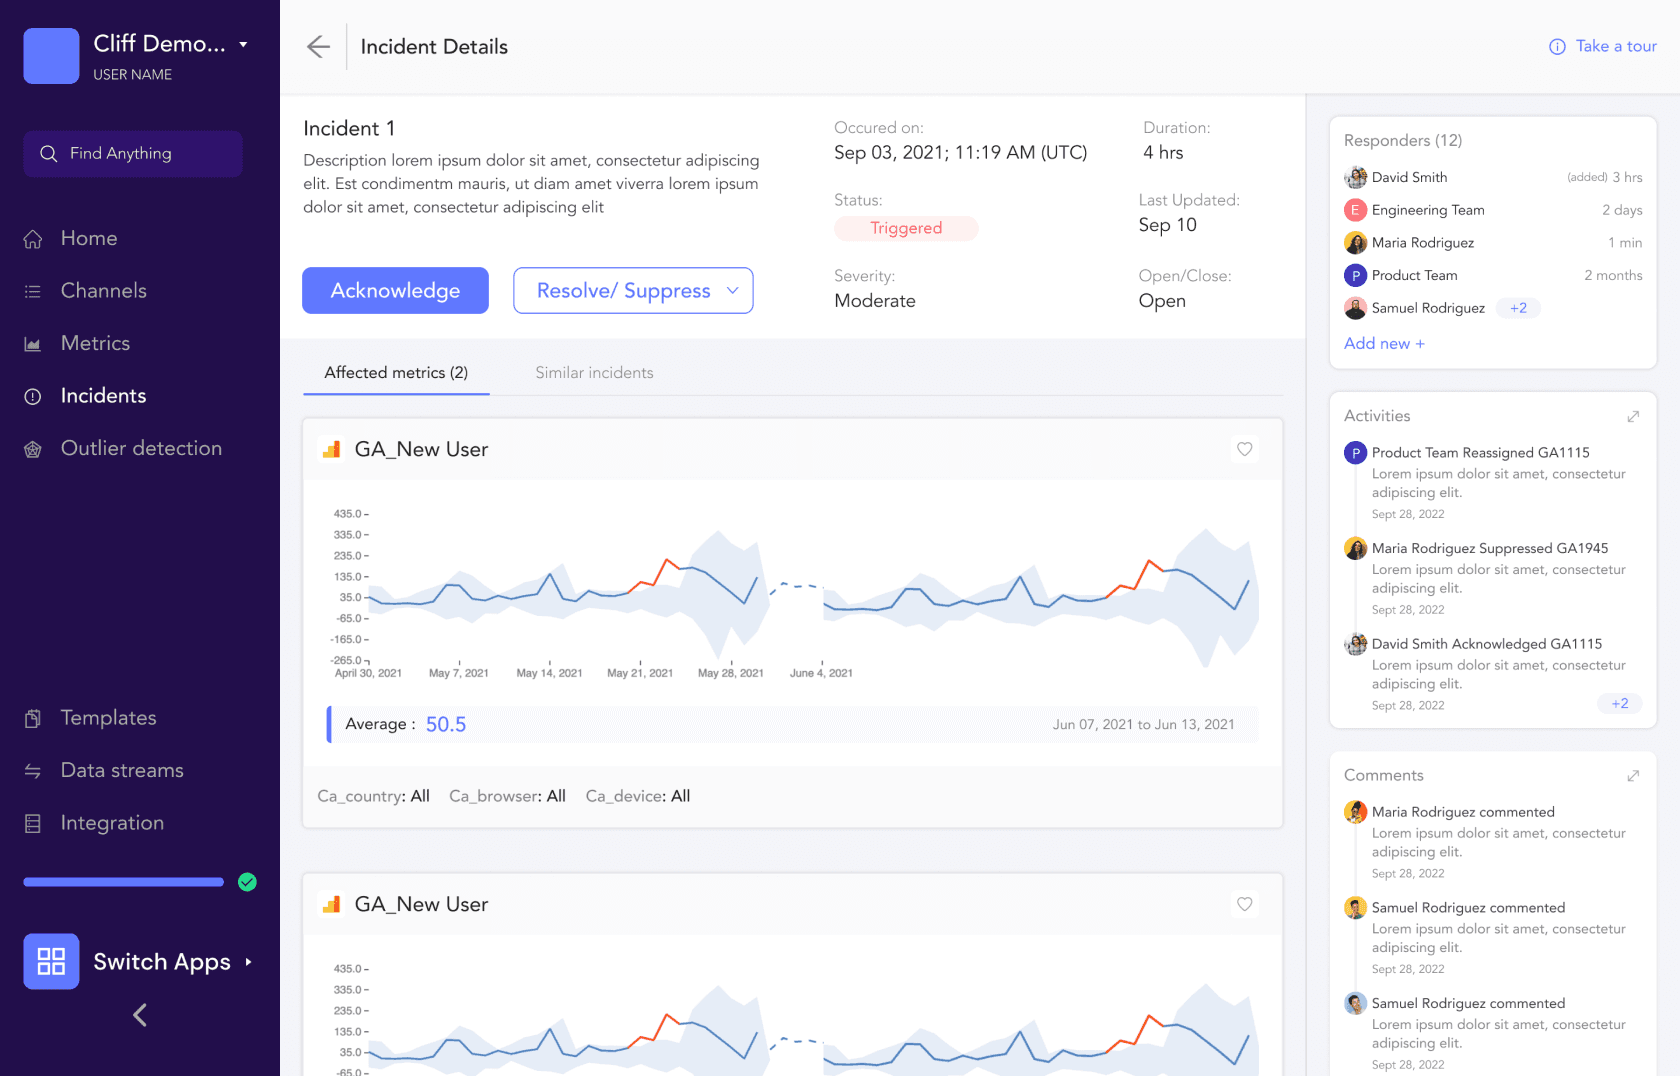Click the Acknowledge button
Viewport: 1680px width, 1076px height.
[x=395, y=290]
